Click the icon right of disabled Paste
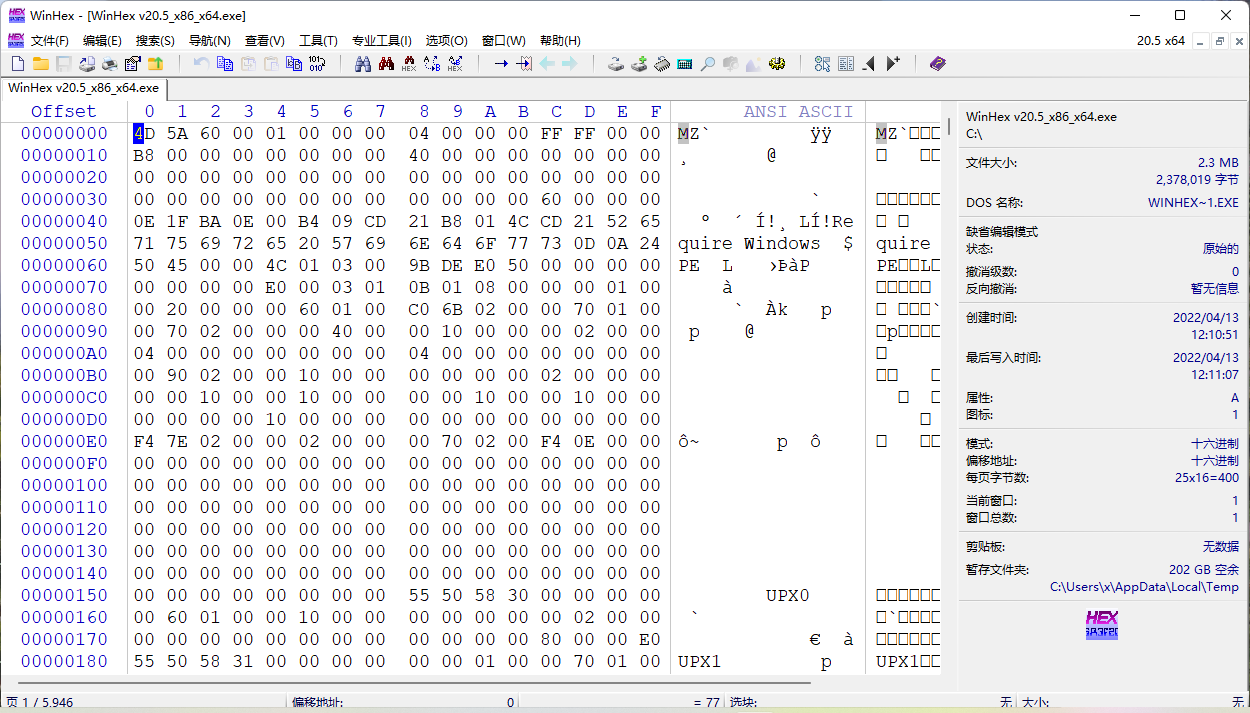The image size is (1250, 713). pyautogui.click(x=294, y=64)
